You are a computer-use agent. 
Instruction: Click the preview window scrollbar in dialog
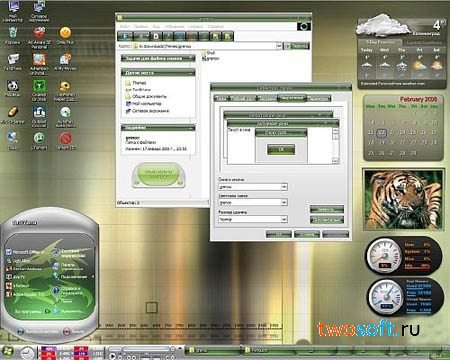336,145
